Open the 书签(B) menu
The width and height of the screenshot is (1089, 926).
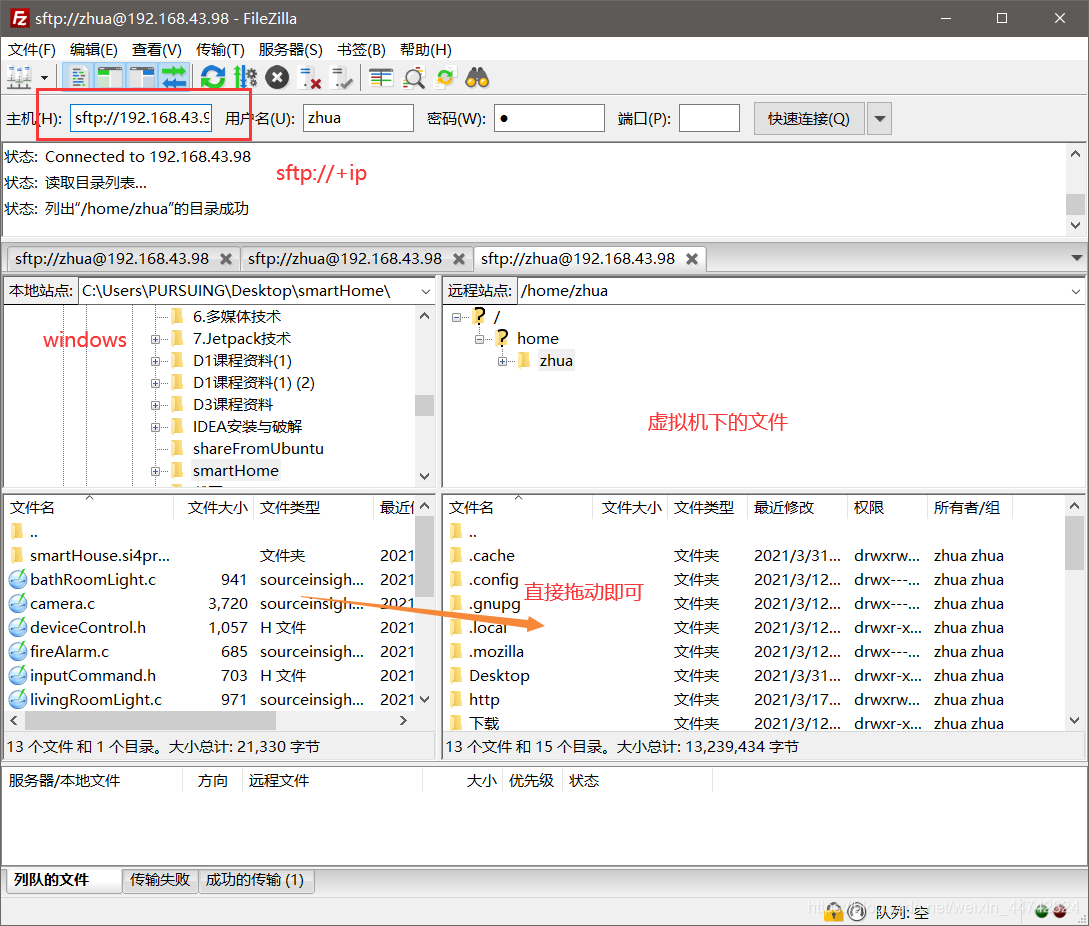pos(361,49)
